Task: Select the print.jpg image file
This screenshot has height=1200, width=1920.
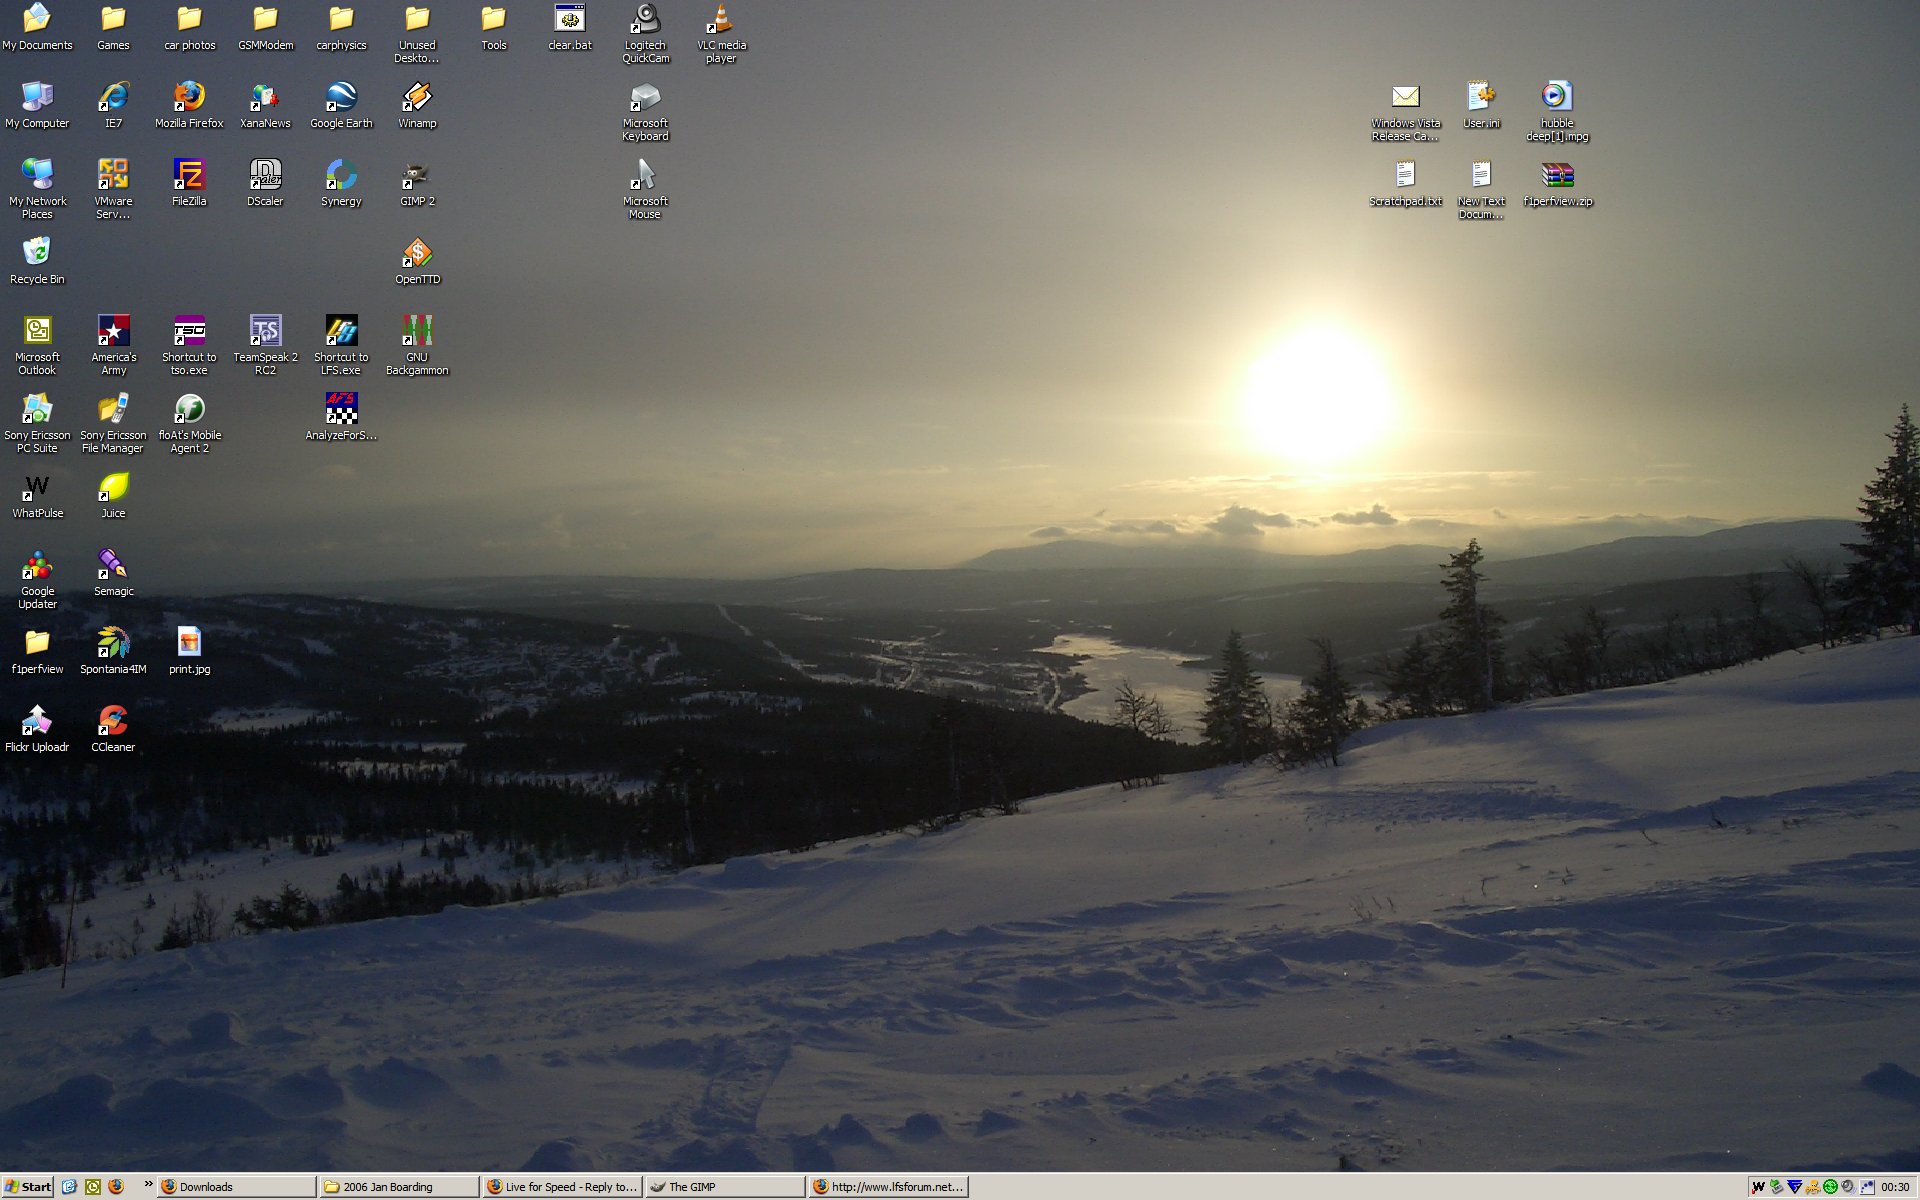Action: [x=189, y=643]
